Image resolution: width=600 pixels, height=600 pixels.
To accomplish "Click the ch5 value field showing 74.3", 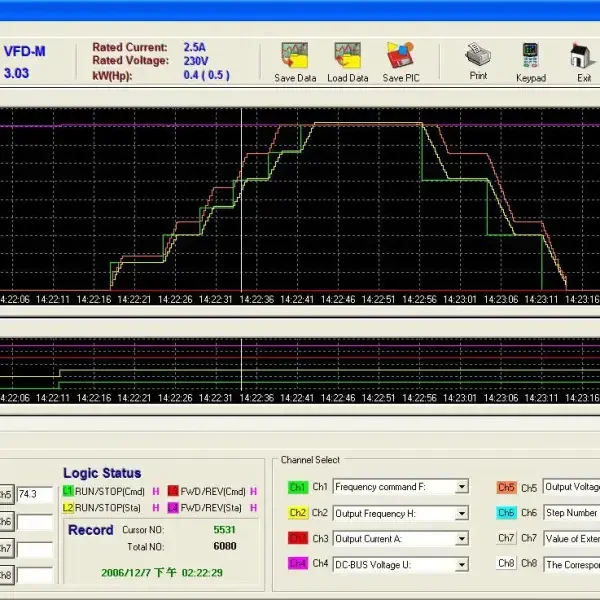I will tap(34, 494).
